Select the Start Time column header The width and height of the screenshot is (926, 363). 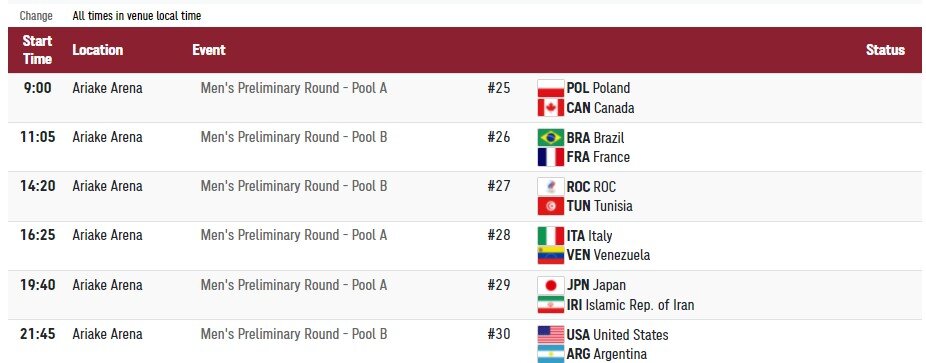[37, 50]
